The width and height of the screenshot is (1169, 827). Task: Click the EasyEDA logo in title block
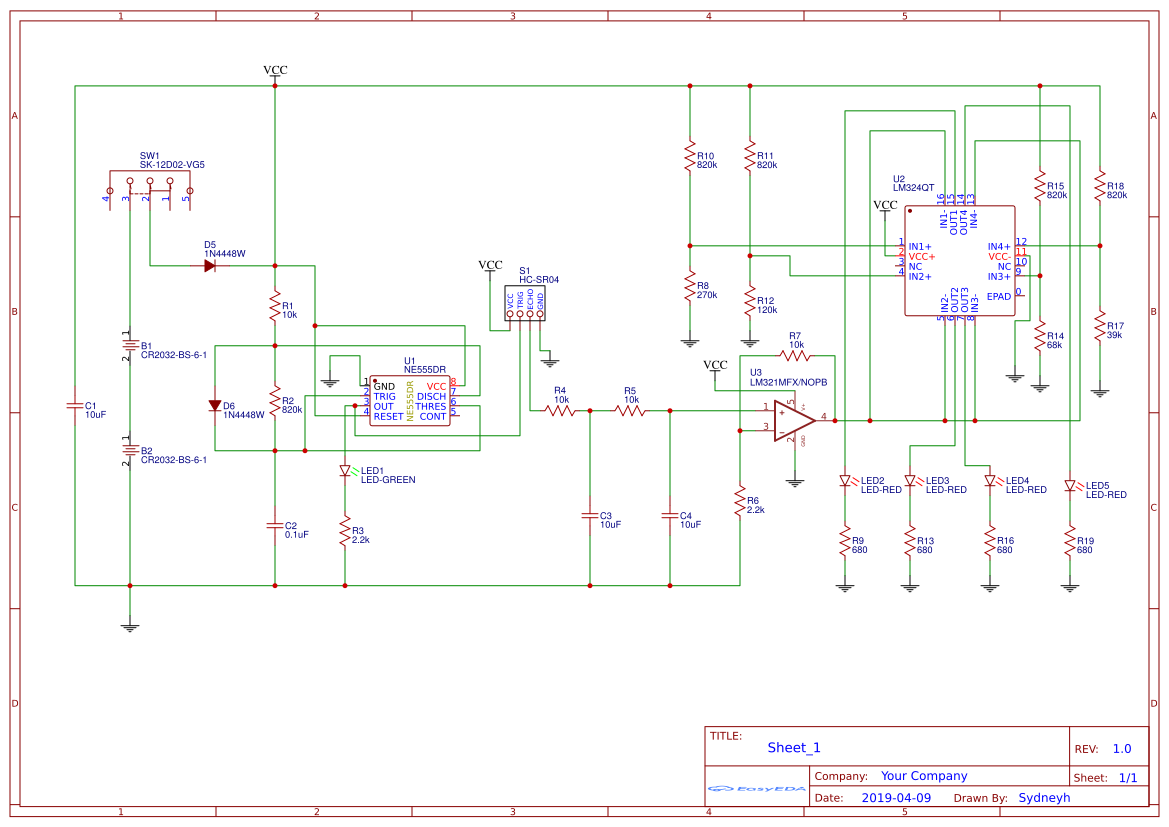pos(755,789)
